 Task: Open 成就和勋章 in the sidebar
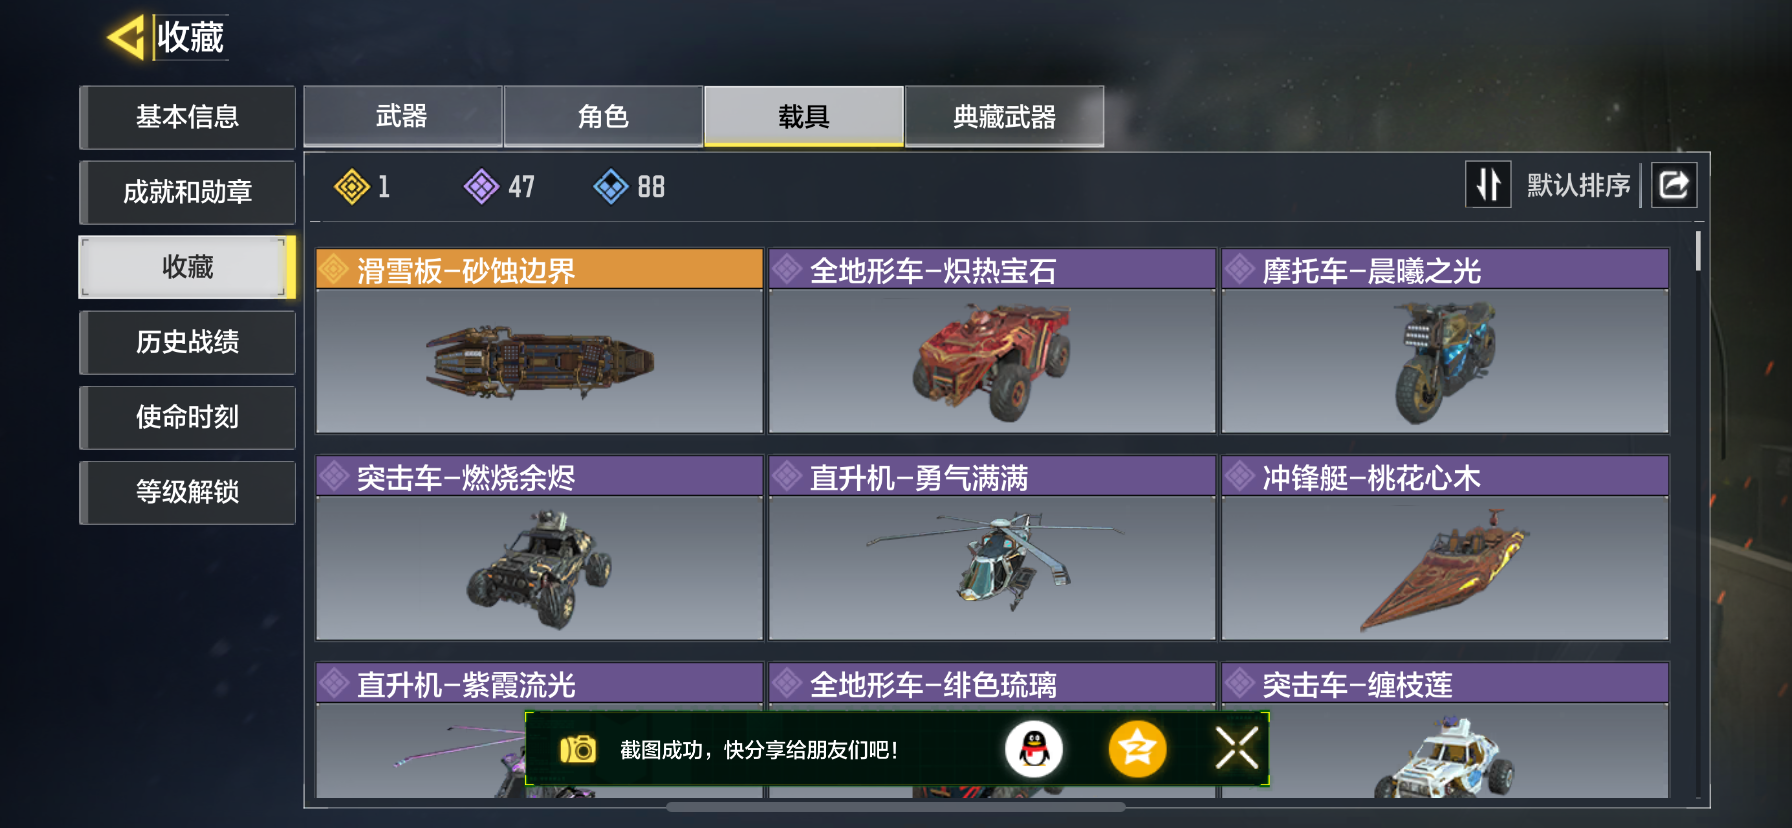(x=187, y=192)
